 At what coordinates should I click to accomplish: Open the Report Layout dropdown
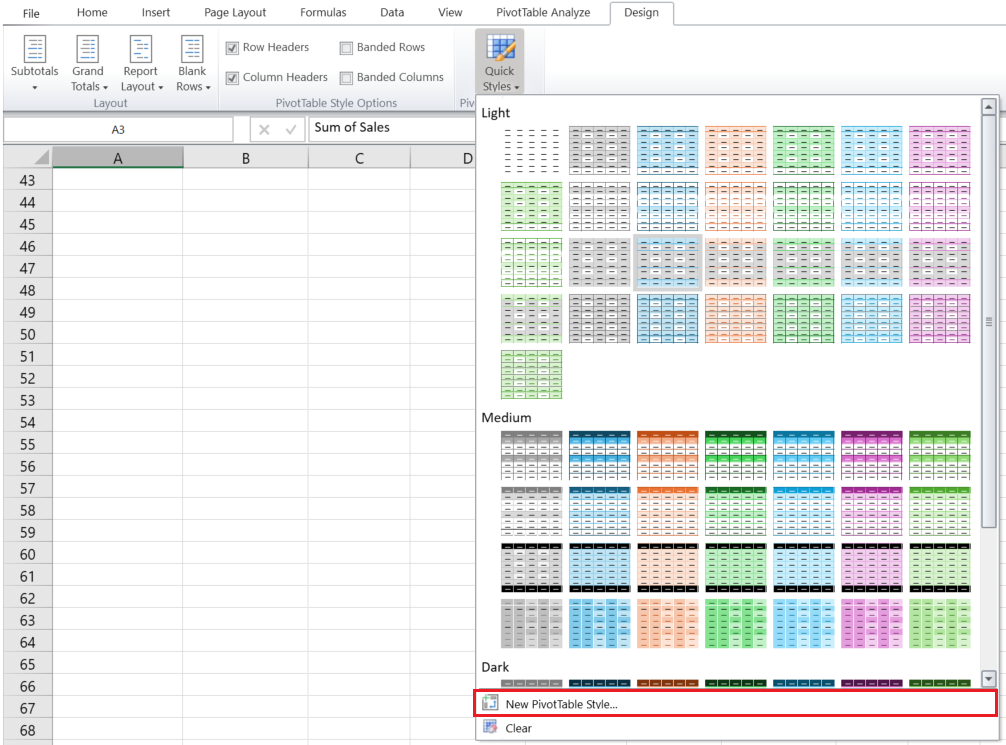tap(141, 64)
